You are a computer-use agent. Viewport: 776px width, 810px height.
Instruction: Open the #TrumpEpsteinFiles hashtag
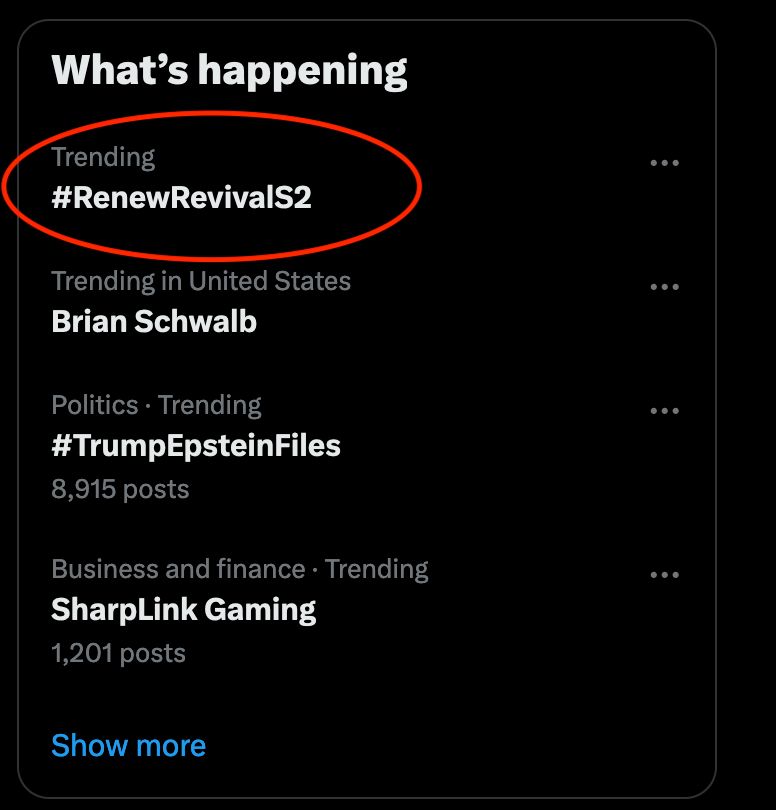(196, 445)
